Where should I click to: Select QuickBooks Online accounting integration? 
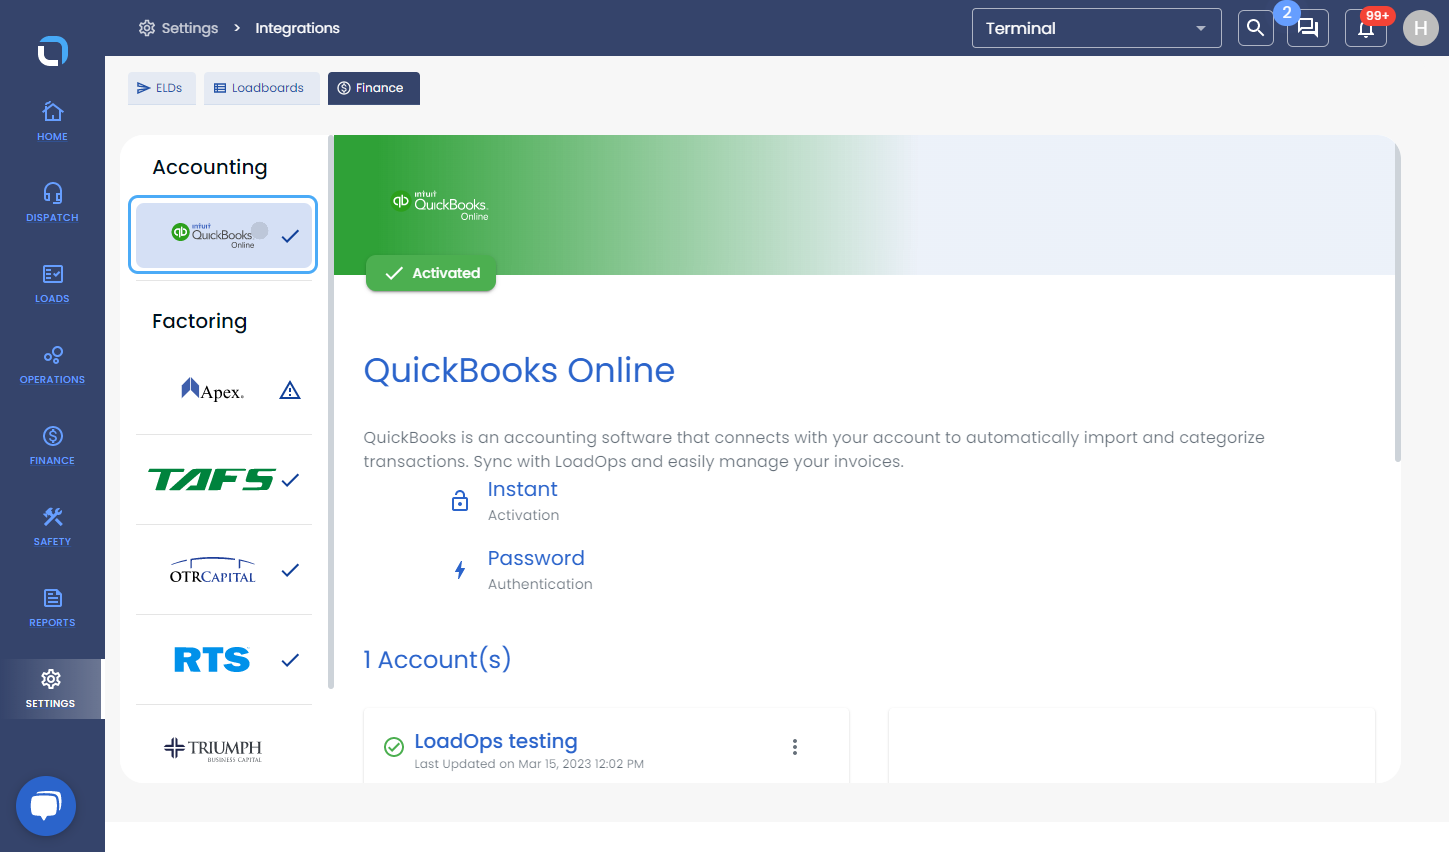click(223, 235)
